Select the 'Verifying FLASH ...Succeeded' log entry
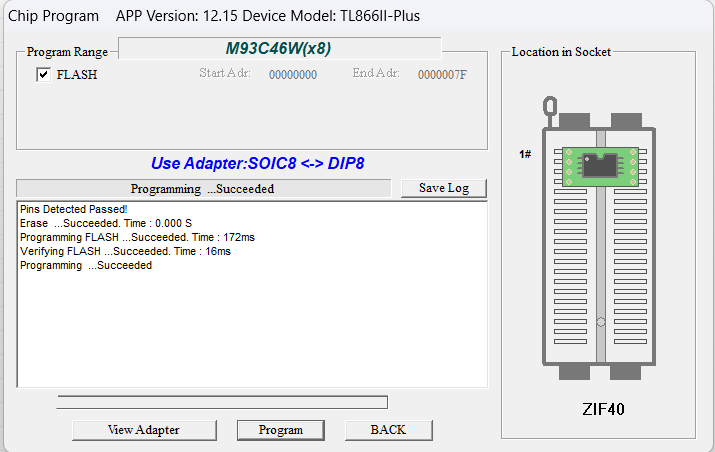Screen dimensions: 715x452 pos(125,251)
